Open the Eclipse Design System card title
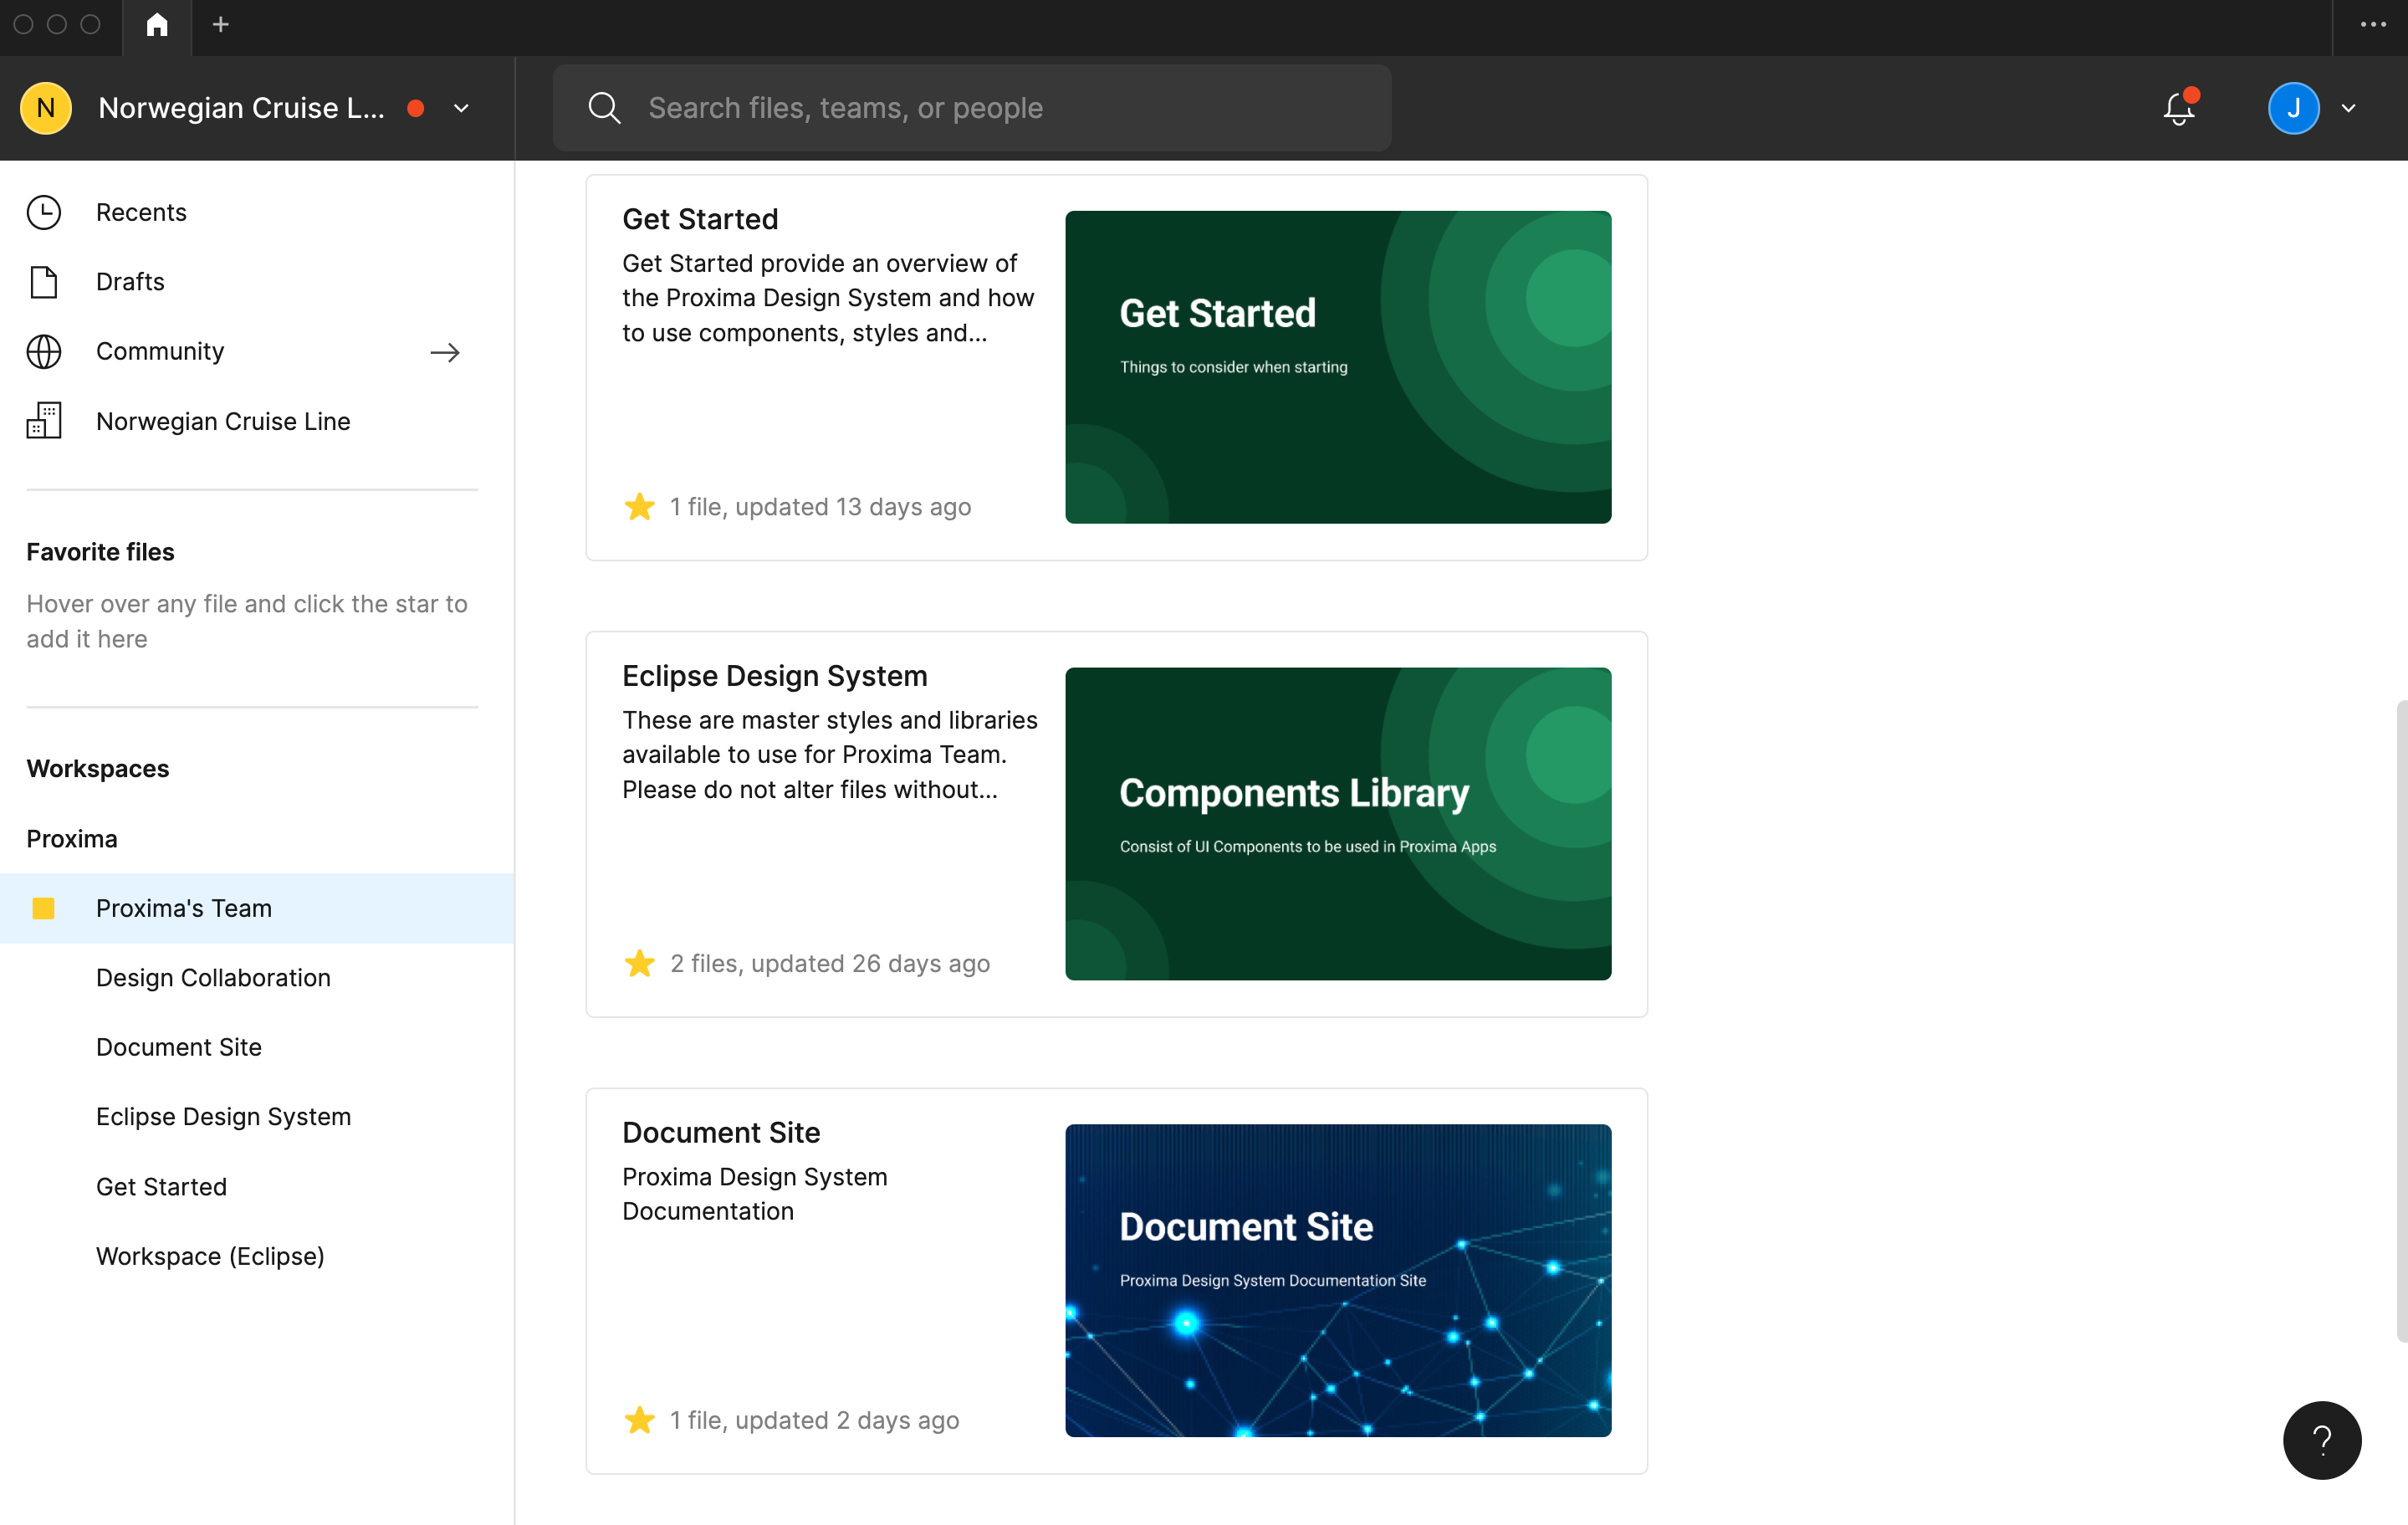The height and width of the screenshot is (1525, 2408). pyautogui.click(x=775, y=676)
